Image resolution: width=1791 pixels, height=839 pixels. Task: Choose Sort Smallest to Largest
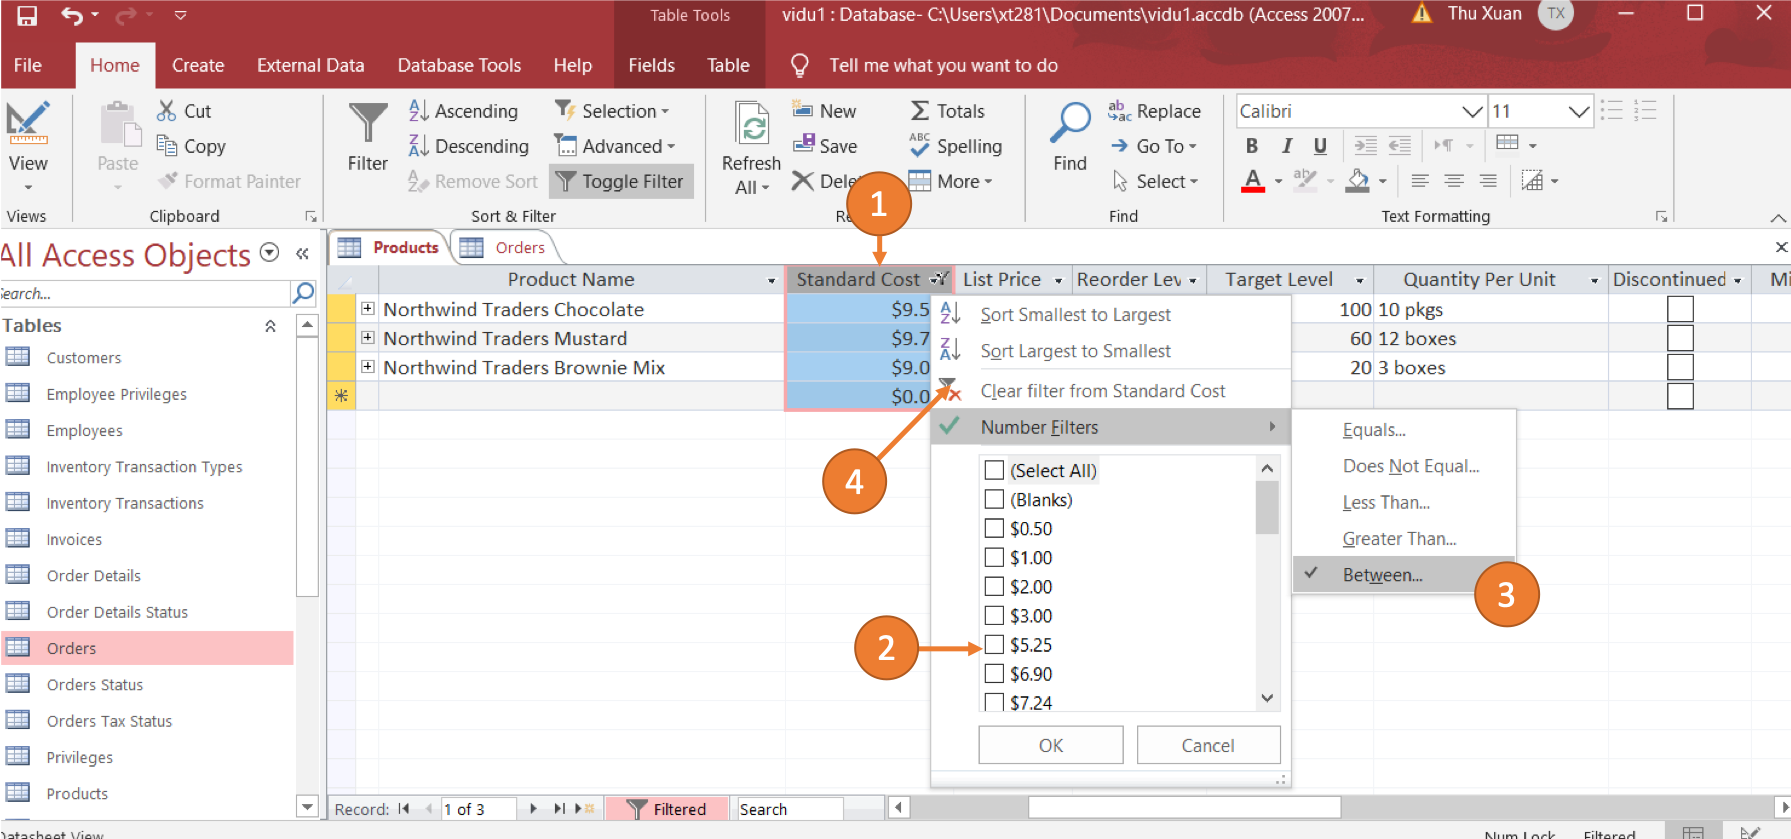[1075, 314]
